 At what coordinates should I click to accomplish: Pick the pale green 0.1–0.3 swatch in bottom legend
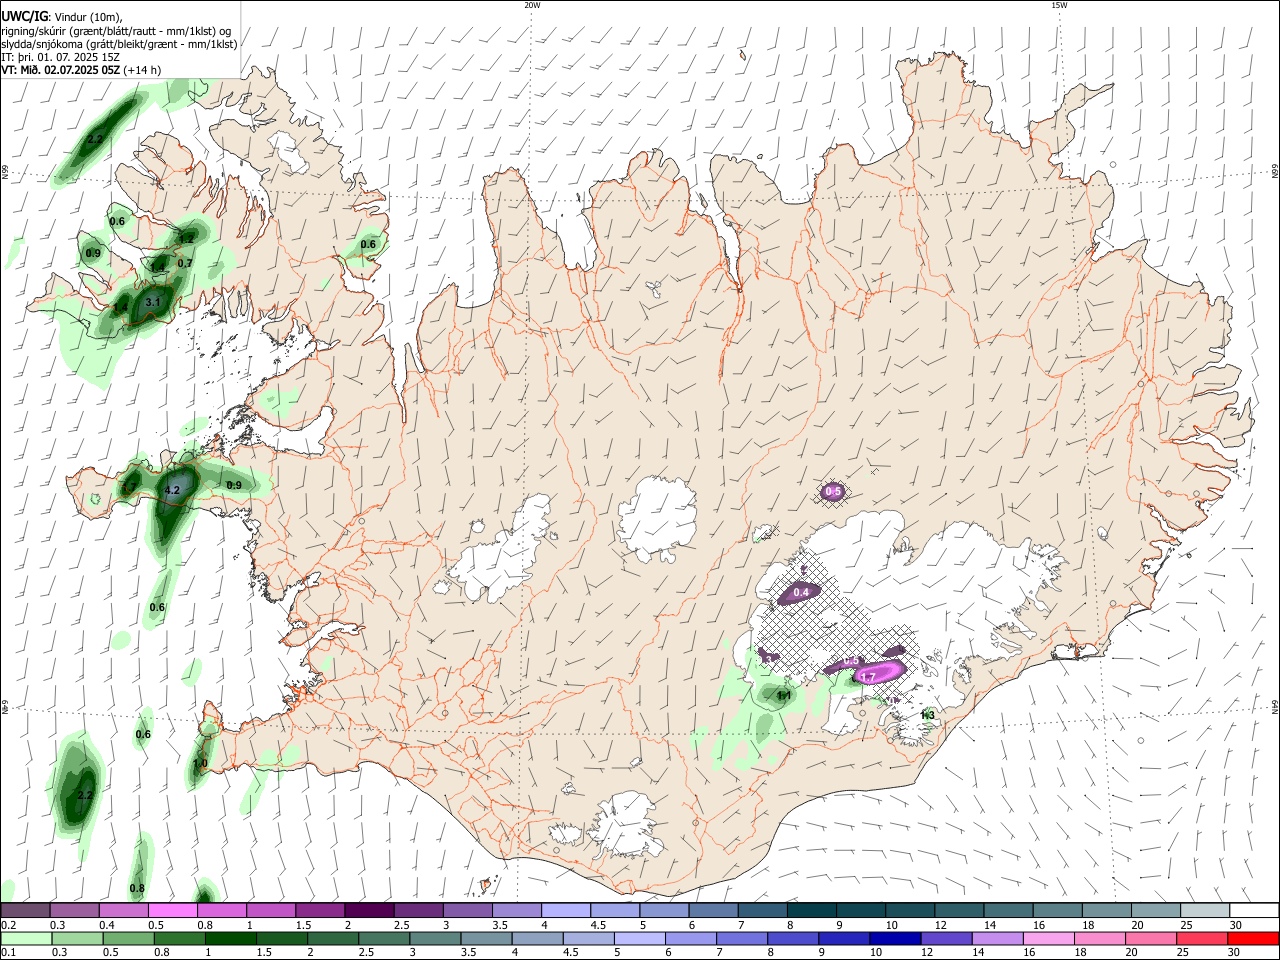26,939
